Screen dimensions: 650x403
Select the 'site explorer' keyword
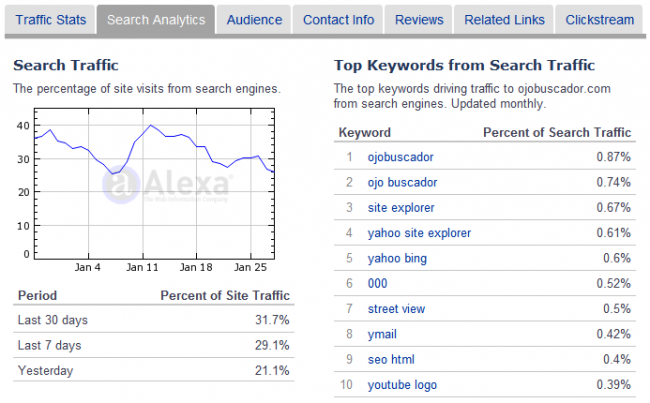tap(401, 208)
